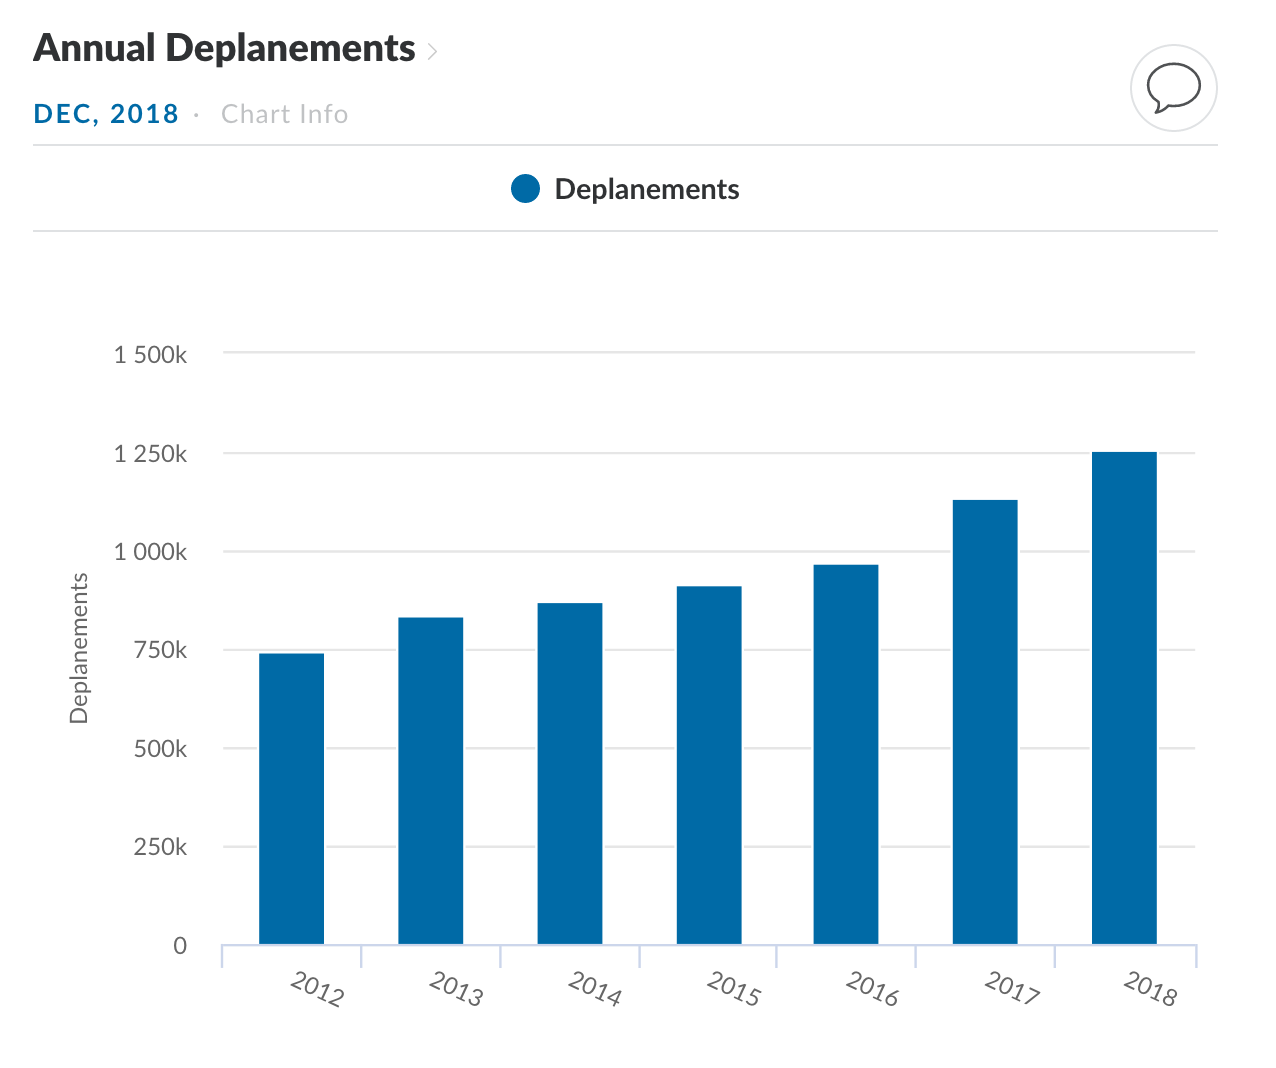Select the 2012 bar in the chart
This screenshot has height=1068, width=1276.
click(291, 798)
